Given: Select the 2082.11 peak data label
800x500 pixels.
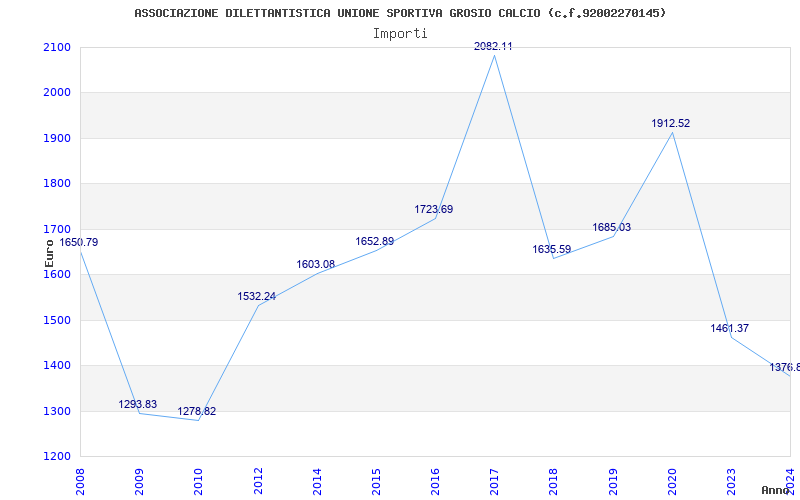Looking at the screenshot, I should point(493,46).
